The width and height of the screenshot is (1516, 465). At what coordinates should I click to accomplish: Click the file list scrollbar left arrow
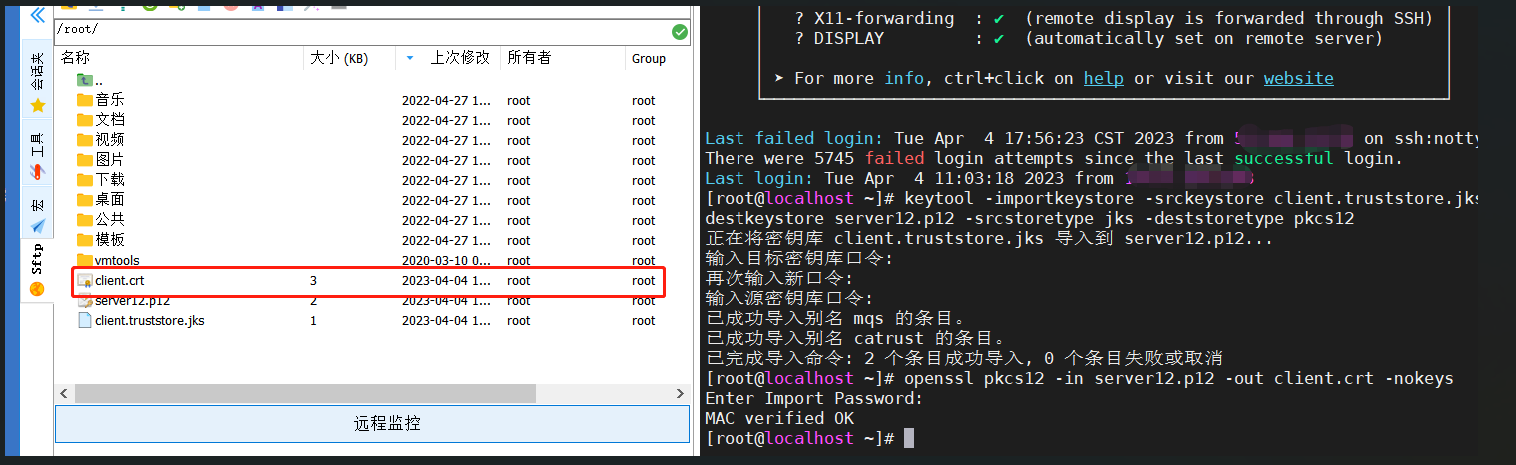tap(64, 393)
